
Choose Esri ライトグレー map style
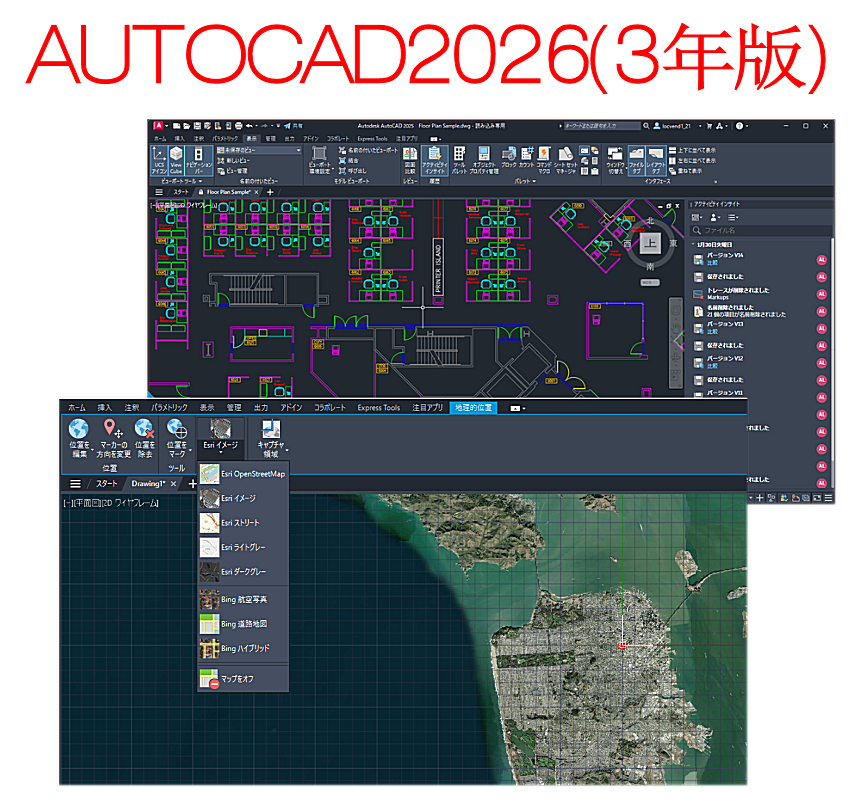(x=242, y=547)
